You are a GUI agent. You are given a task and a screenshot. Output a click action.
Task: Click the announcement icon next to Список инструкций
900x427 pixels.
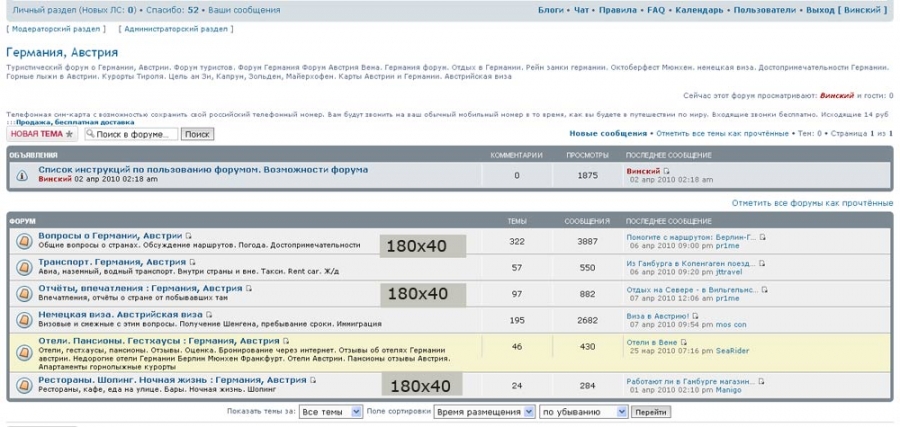click(x=22, y=176)
